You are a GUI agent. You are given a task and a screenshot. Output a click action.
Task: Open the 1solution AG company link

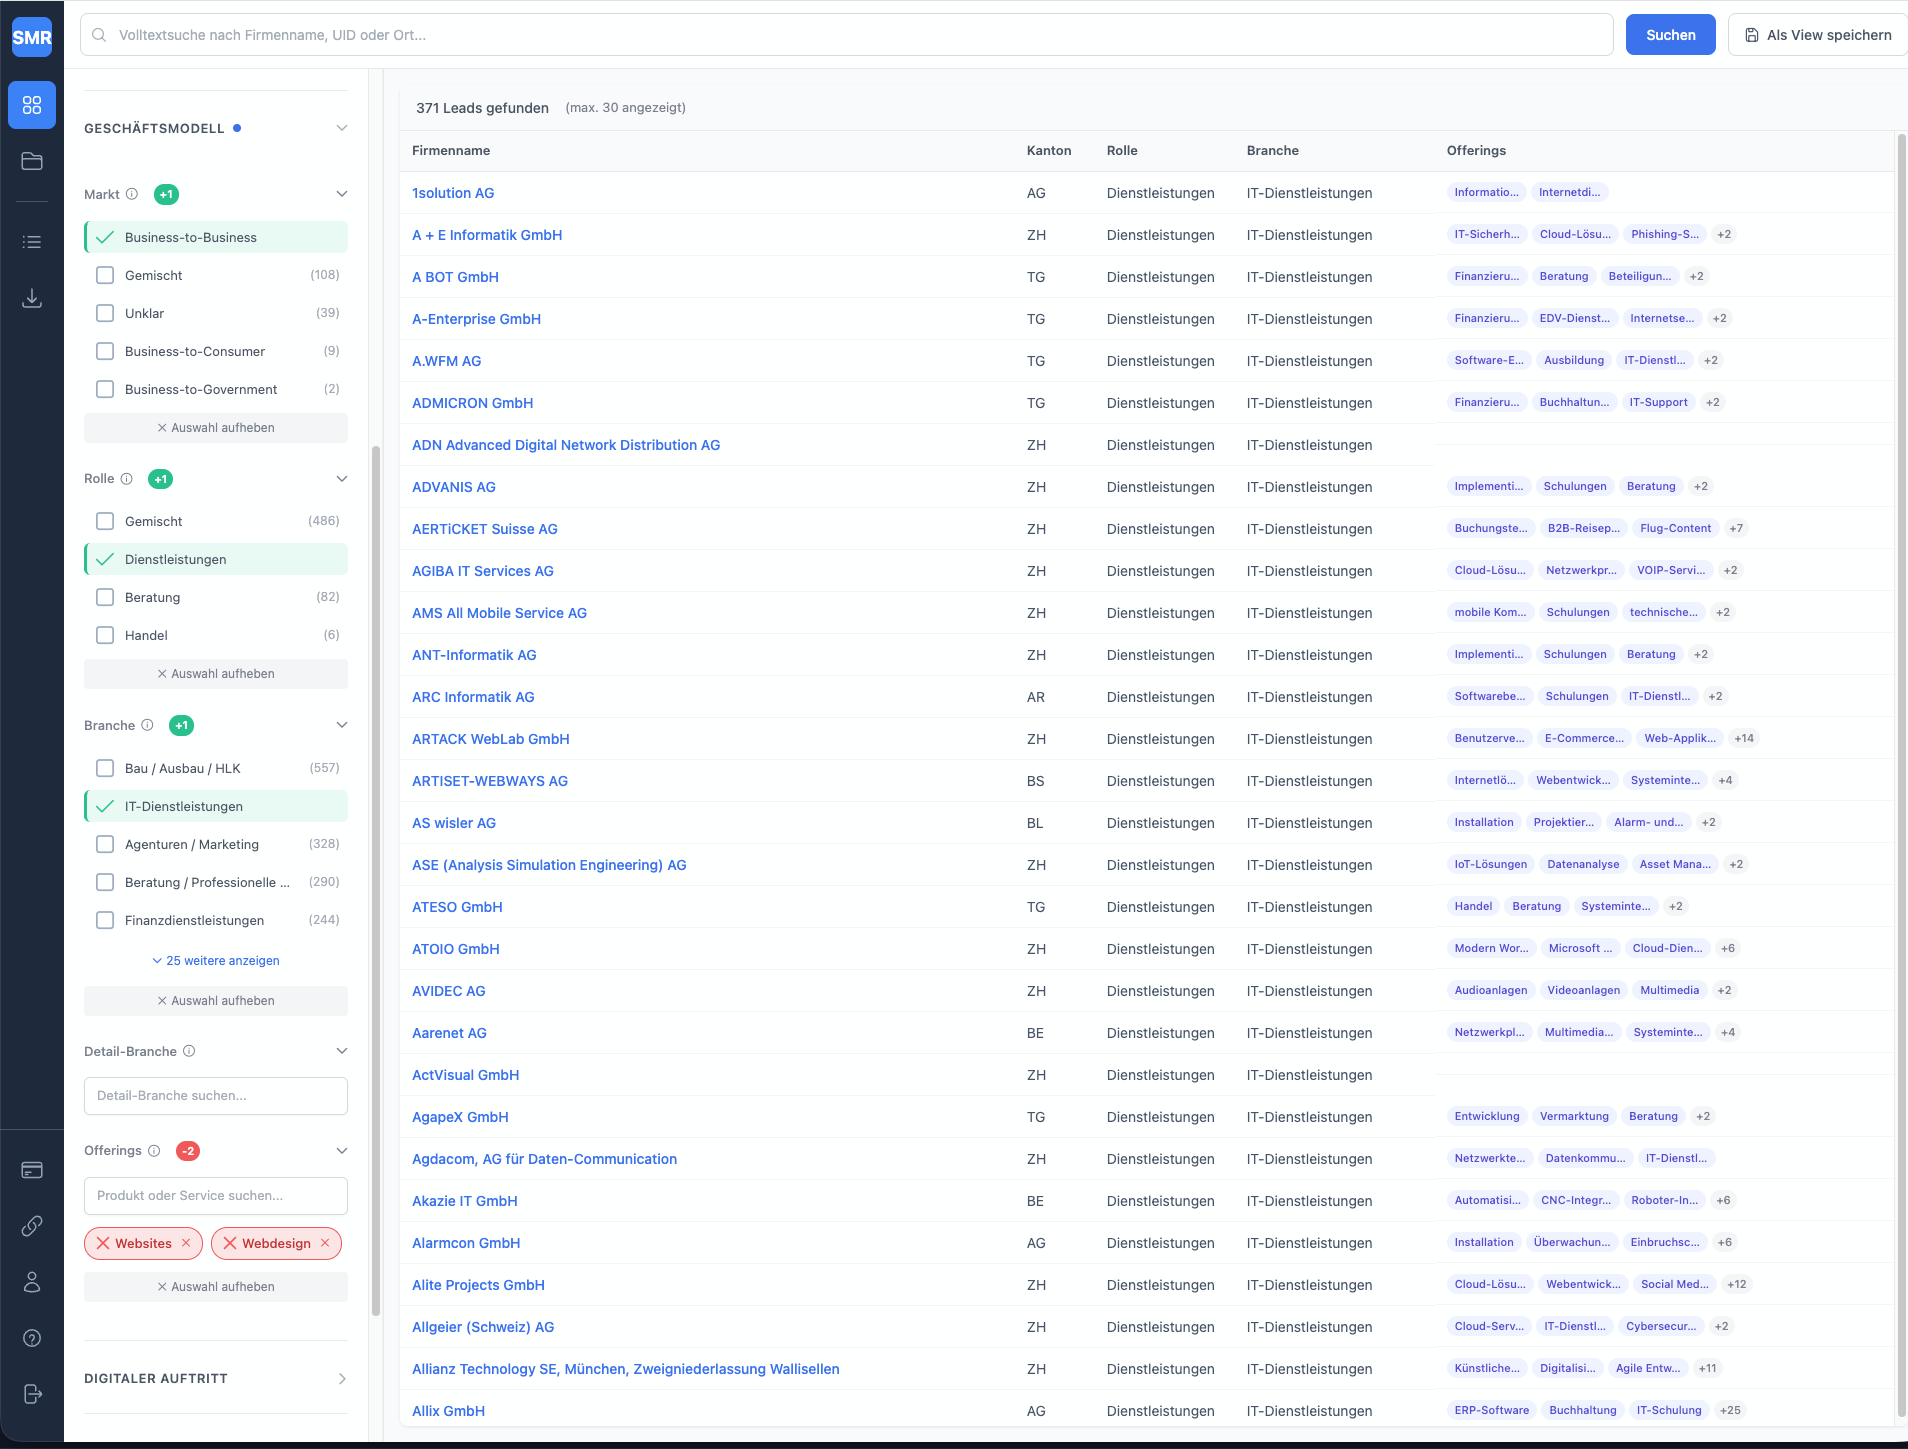pos(453,193)
